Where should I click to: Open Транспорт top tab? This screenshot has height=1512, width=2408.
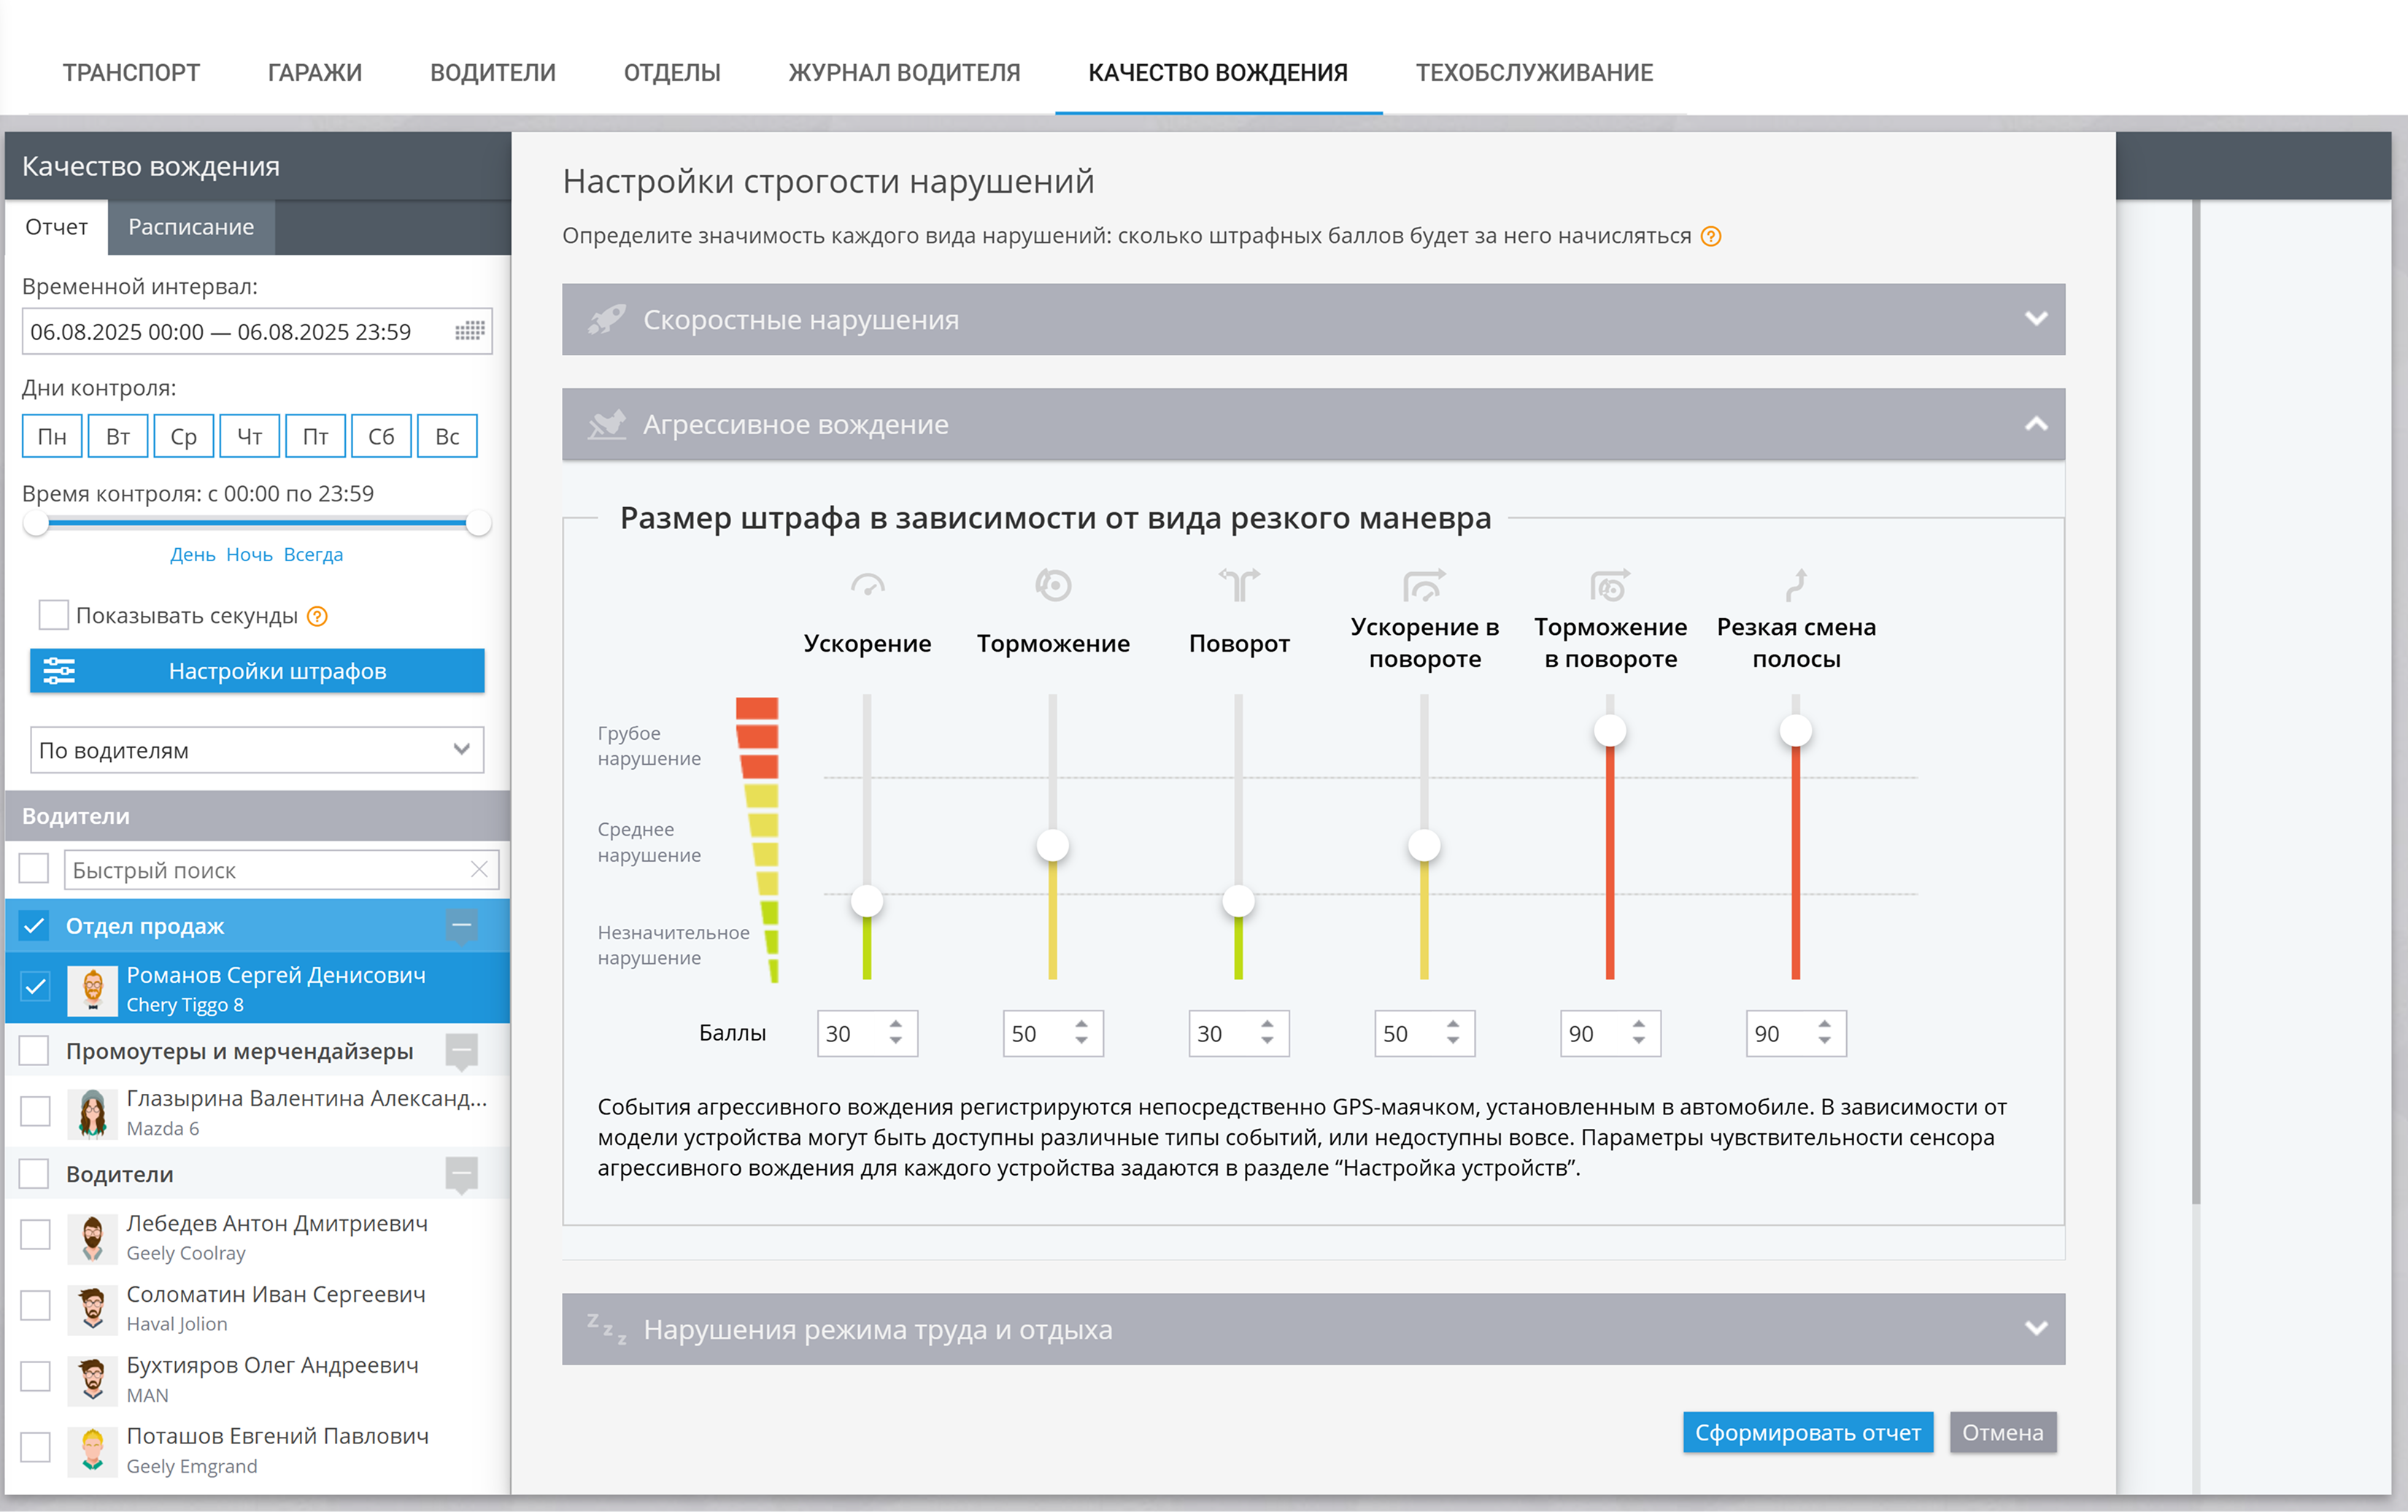[131, 72]
